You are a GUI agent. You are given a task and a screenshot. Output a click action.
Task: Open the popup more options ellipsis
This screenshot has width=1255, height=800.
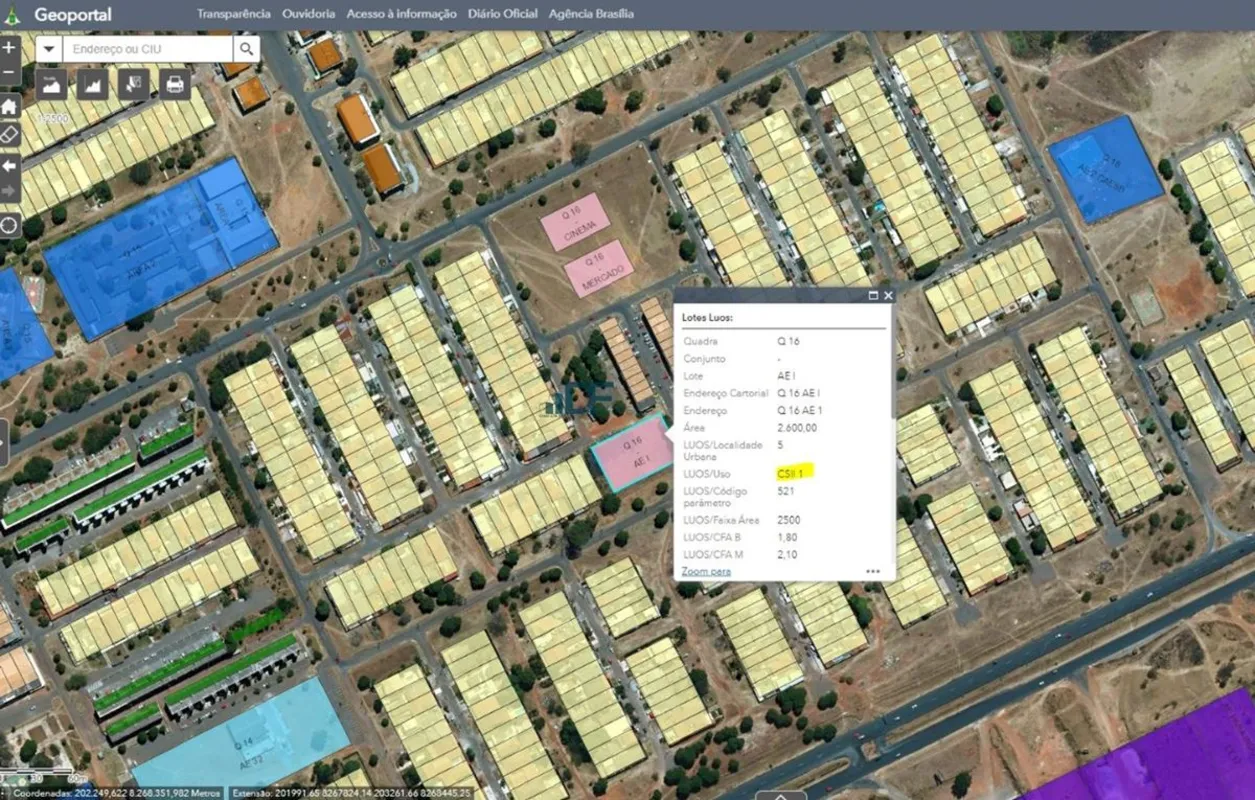(x=873, y=572)
